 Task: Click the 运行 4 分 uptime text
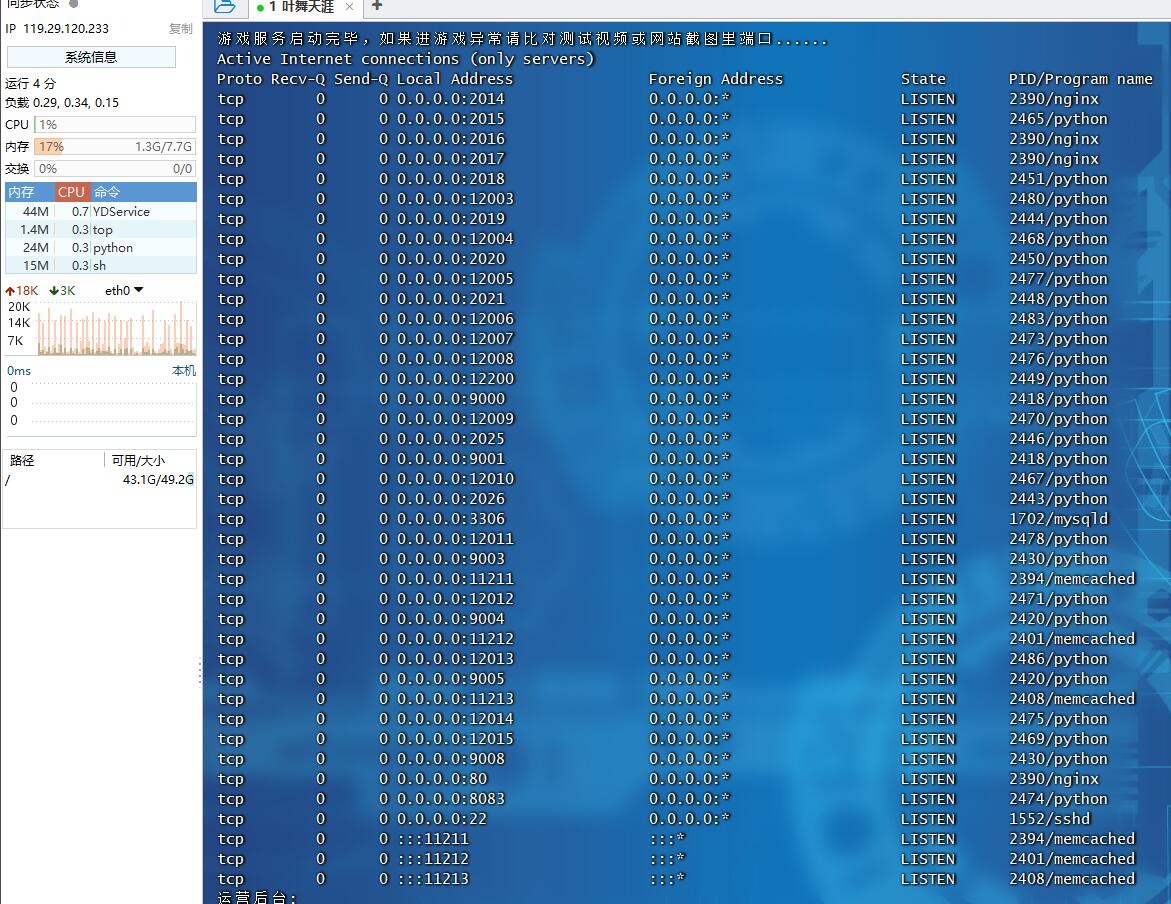[x=31, y=83]
